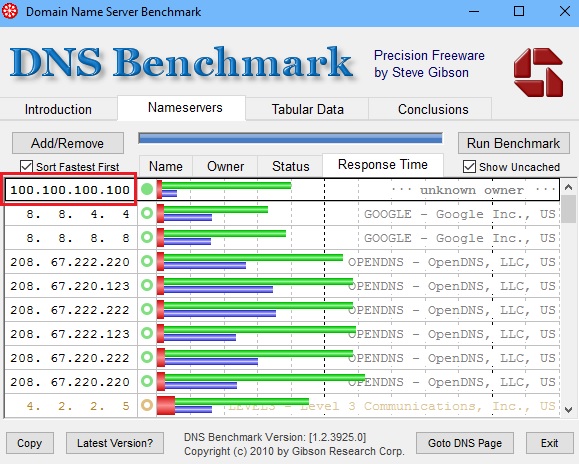
Task: Click status circle for 208.67.220.222
Action: click(147, 357)
